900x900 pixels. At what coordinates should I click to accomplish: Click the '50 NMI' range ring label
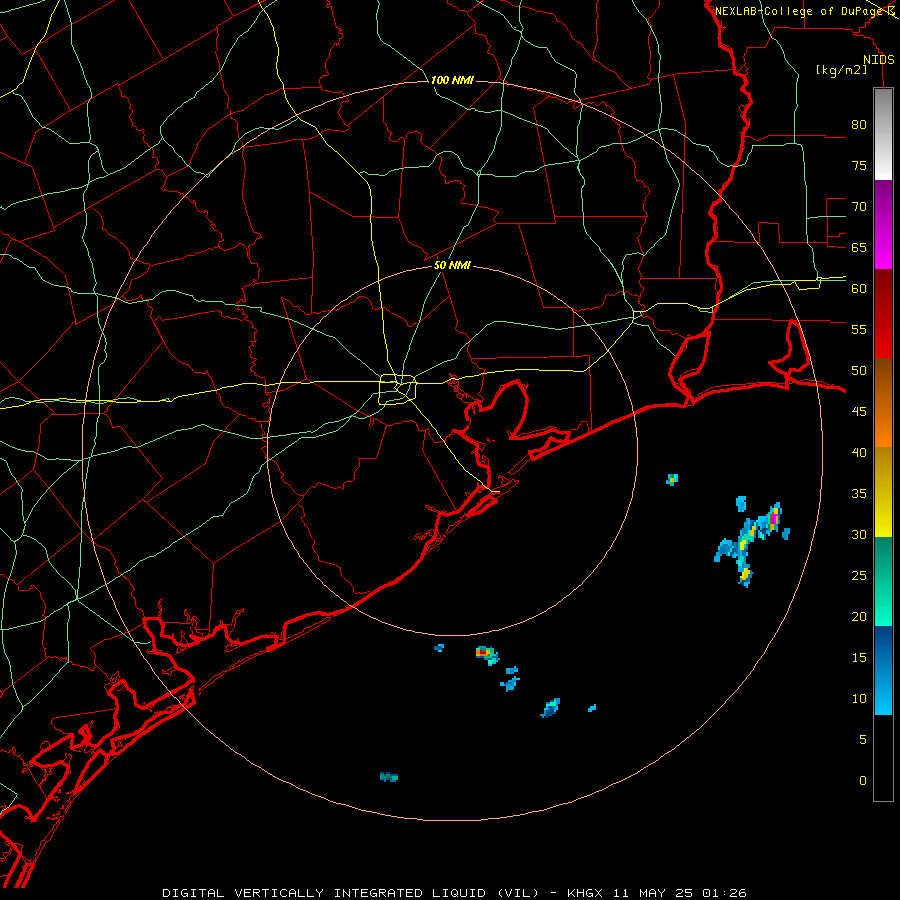tap(452, 265)
